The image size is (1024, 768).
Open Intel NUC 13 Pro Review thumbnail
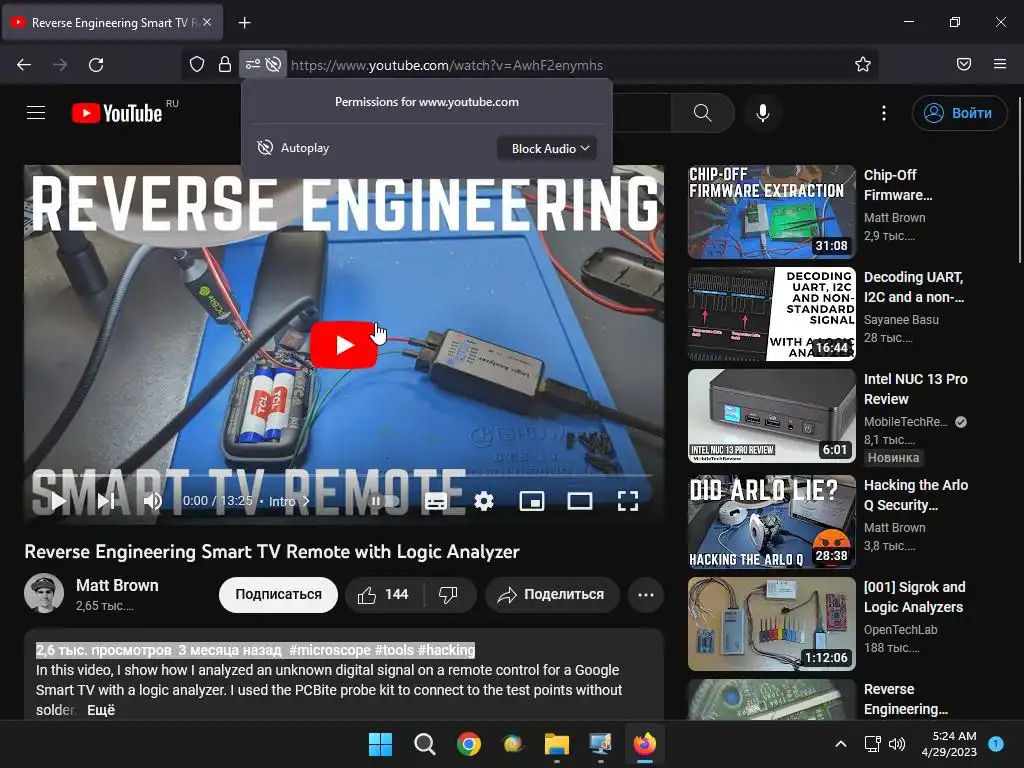pyautogui.click(x=771, y=415)
